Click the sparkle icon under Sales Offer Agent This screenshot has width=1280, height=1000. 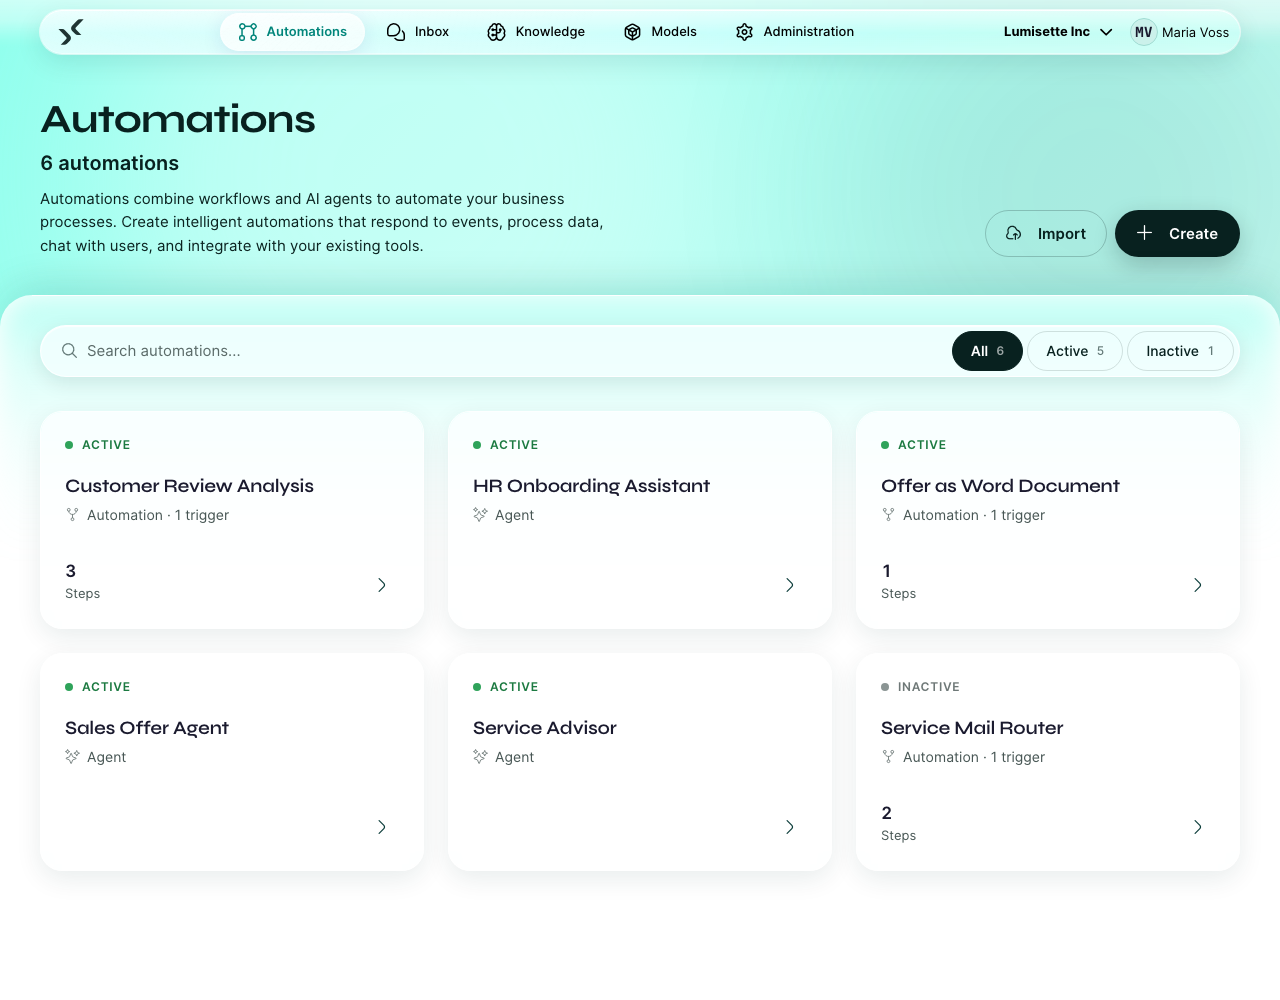point(72,757)
